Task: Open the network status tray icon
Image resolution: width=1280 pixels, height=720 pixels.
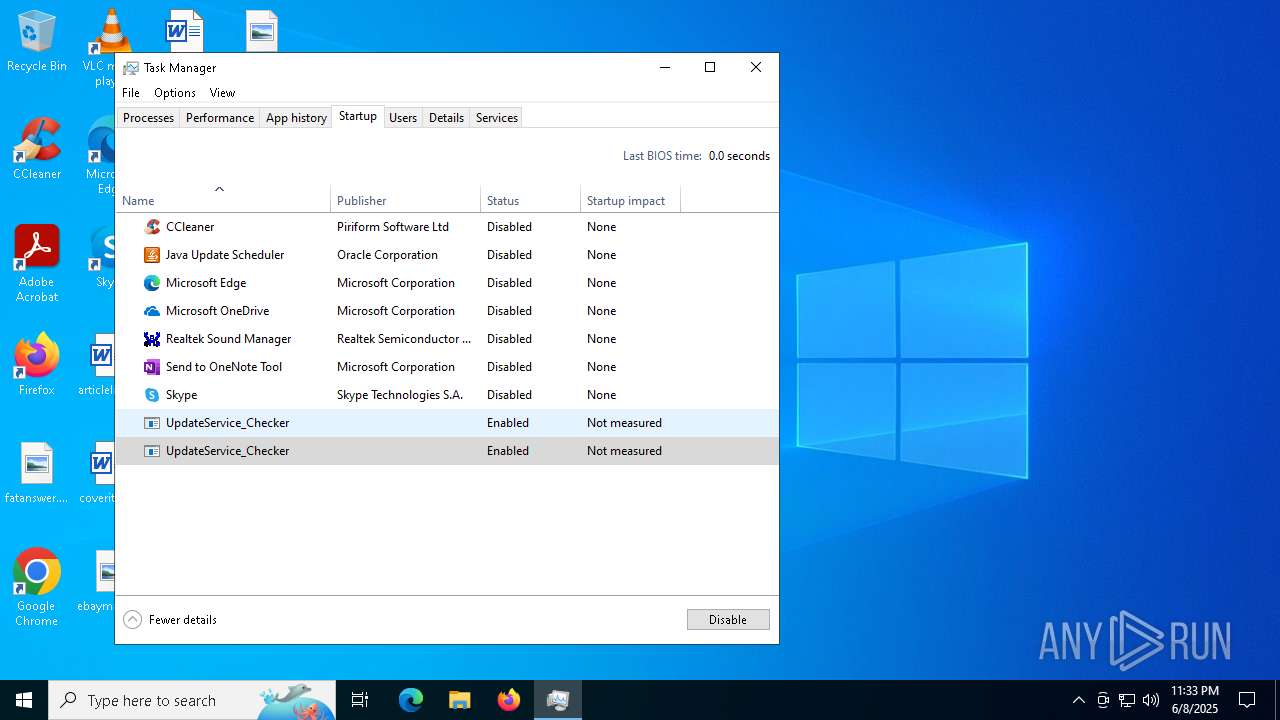Action: [x=1127, y=700]
